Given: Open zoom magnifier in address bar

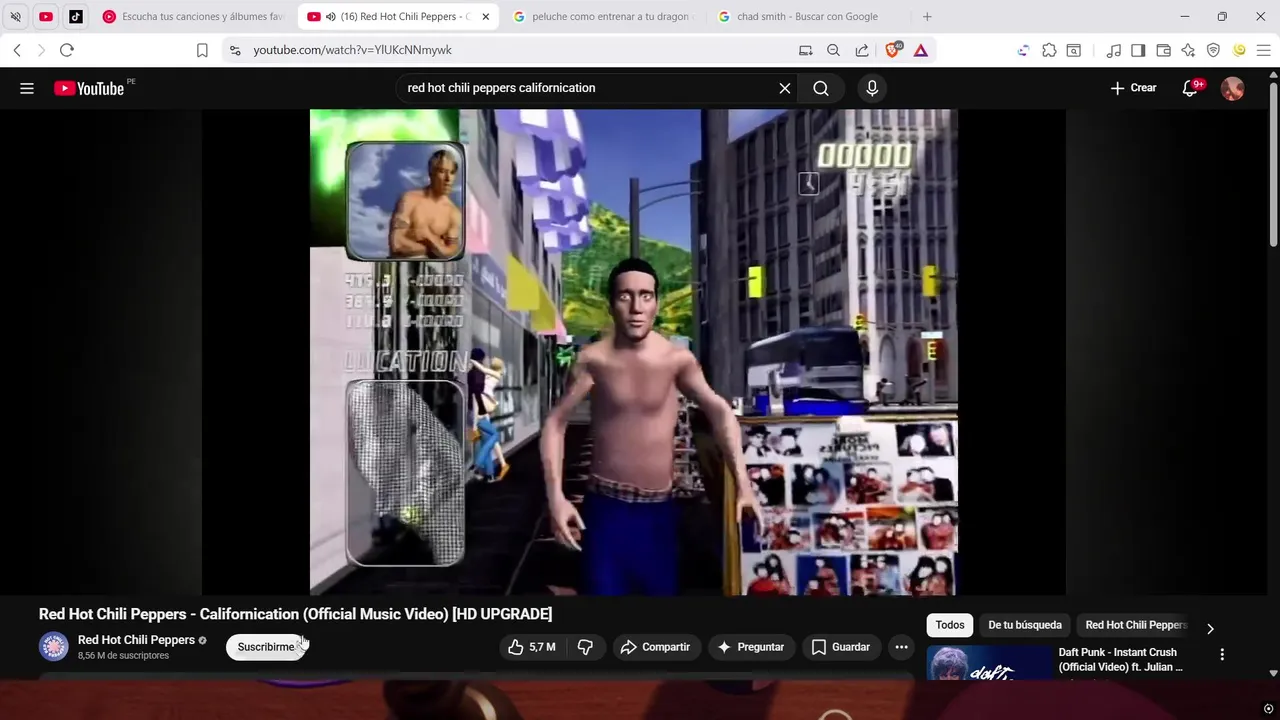Looking at the screenshot, I should 833,50.
